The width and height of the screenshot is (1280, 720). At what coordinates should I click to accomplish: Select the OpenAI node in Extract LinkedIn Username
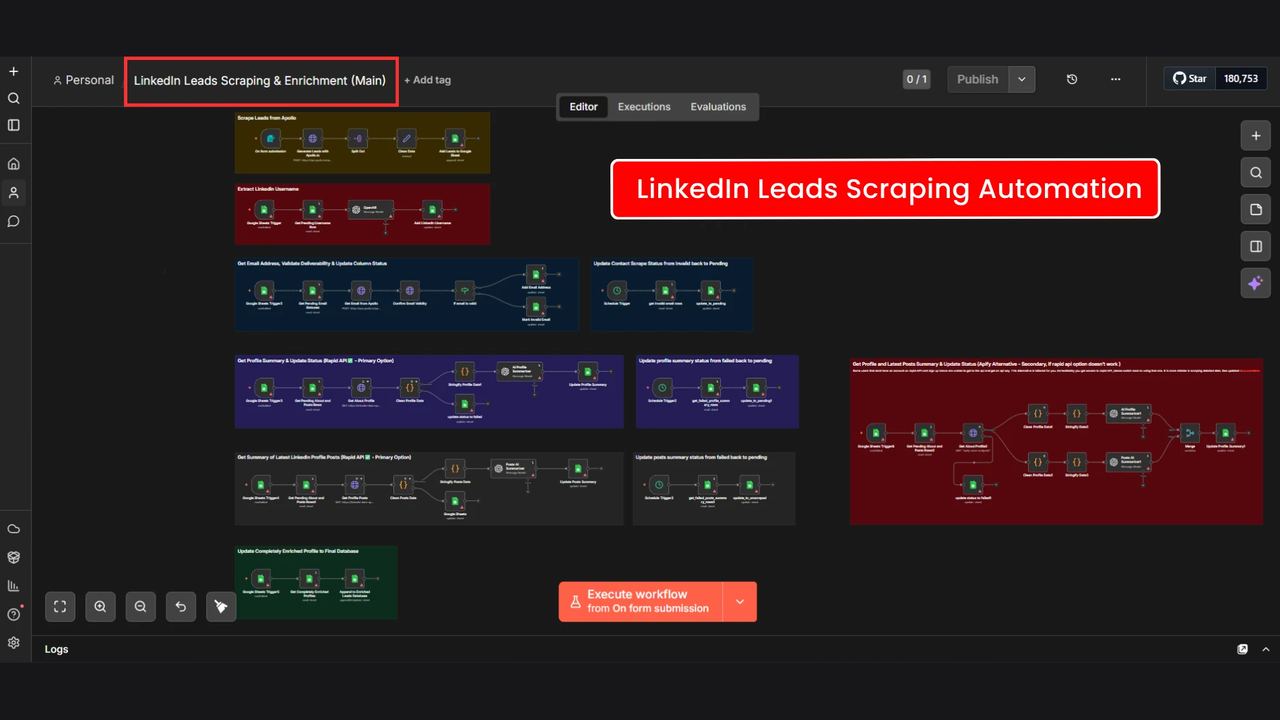click(371, 209)
